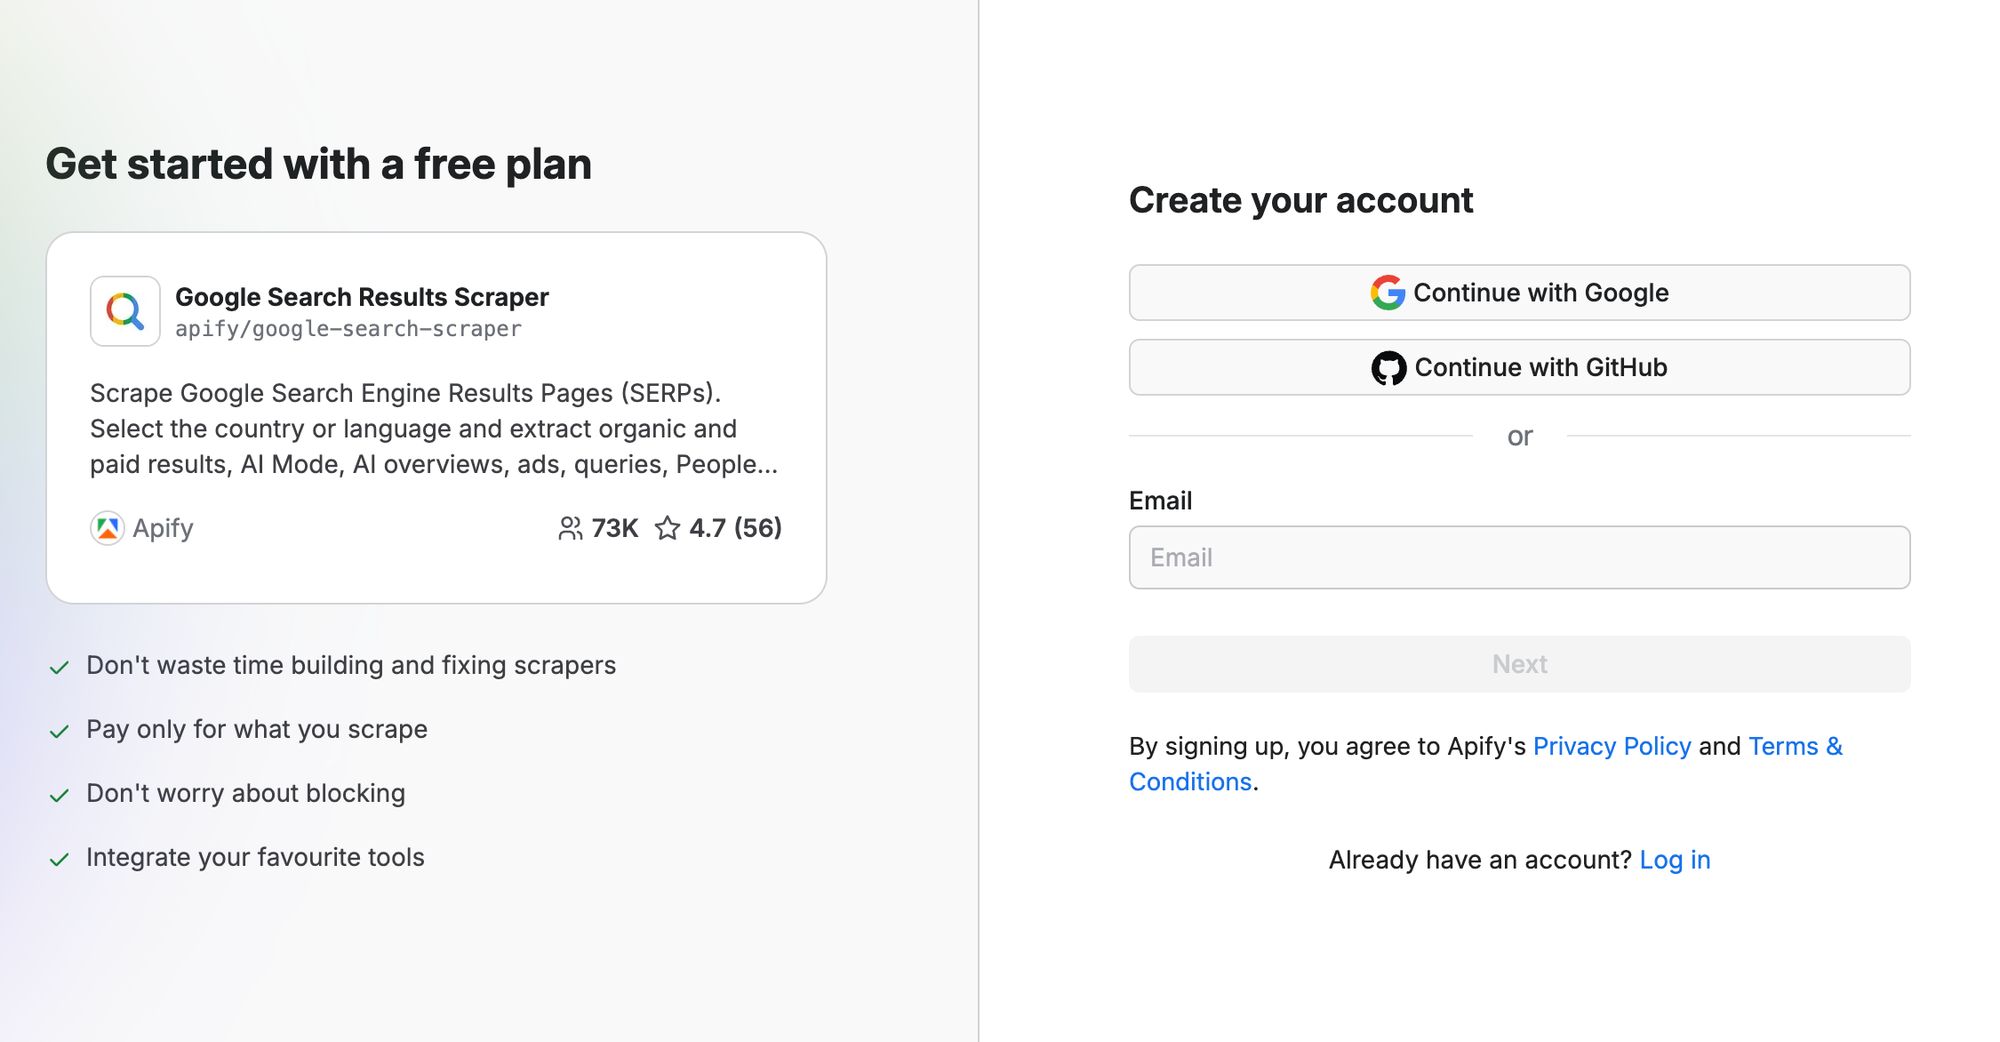Click the Next button
The image size is (2000, 1042).
click(x=1519, y=663)
